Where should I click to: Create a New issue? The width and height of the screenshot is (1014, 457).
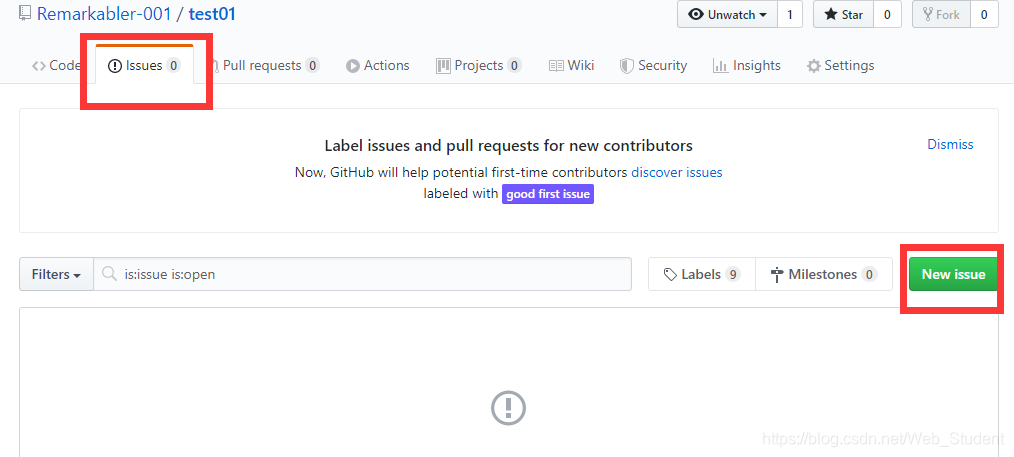[x=953, y=274]
